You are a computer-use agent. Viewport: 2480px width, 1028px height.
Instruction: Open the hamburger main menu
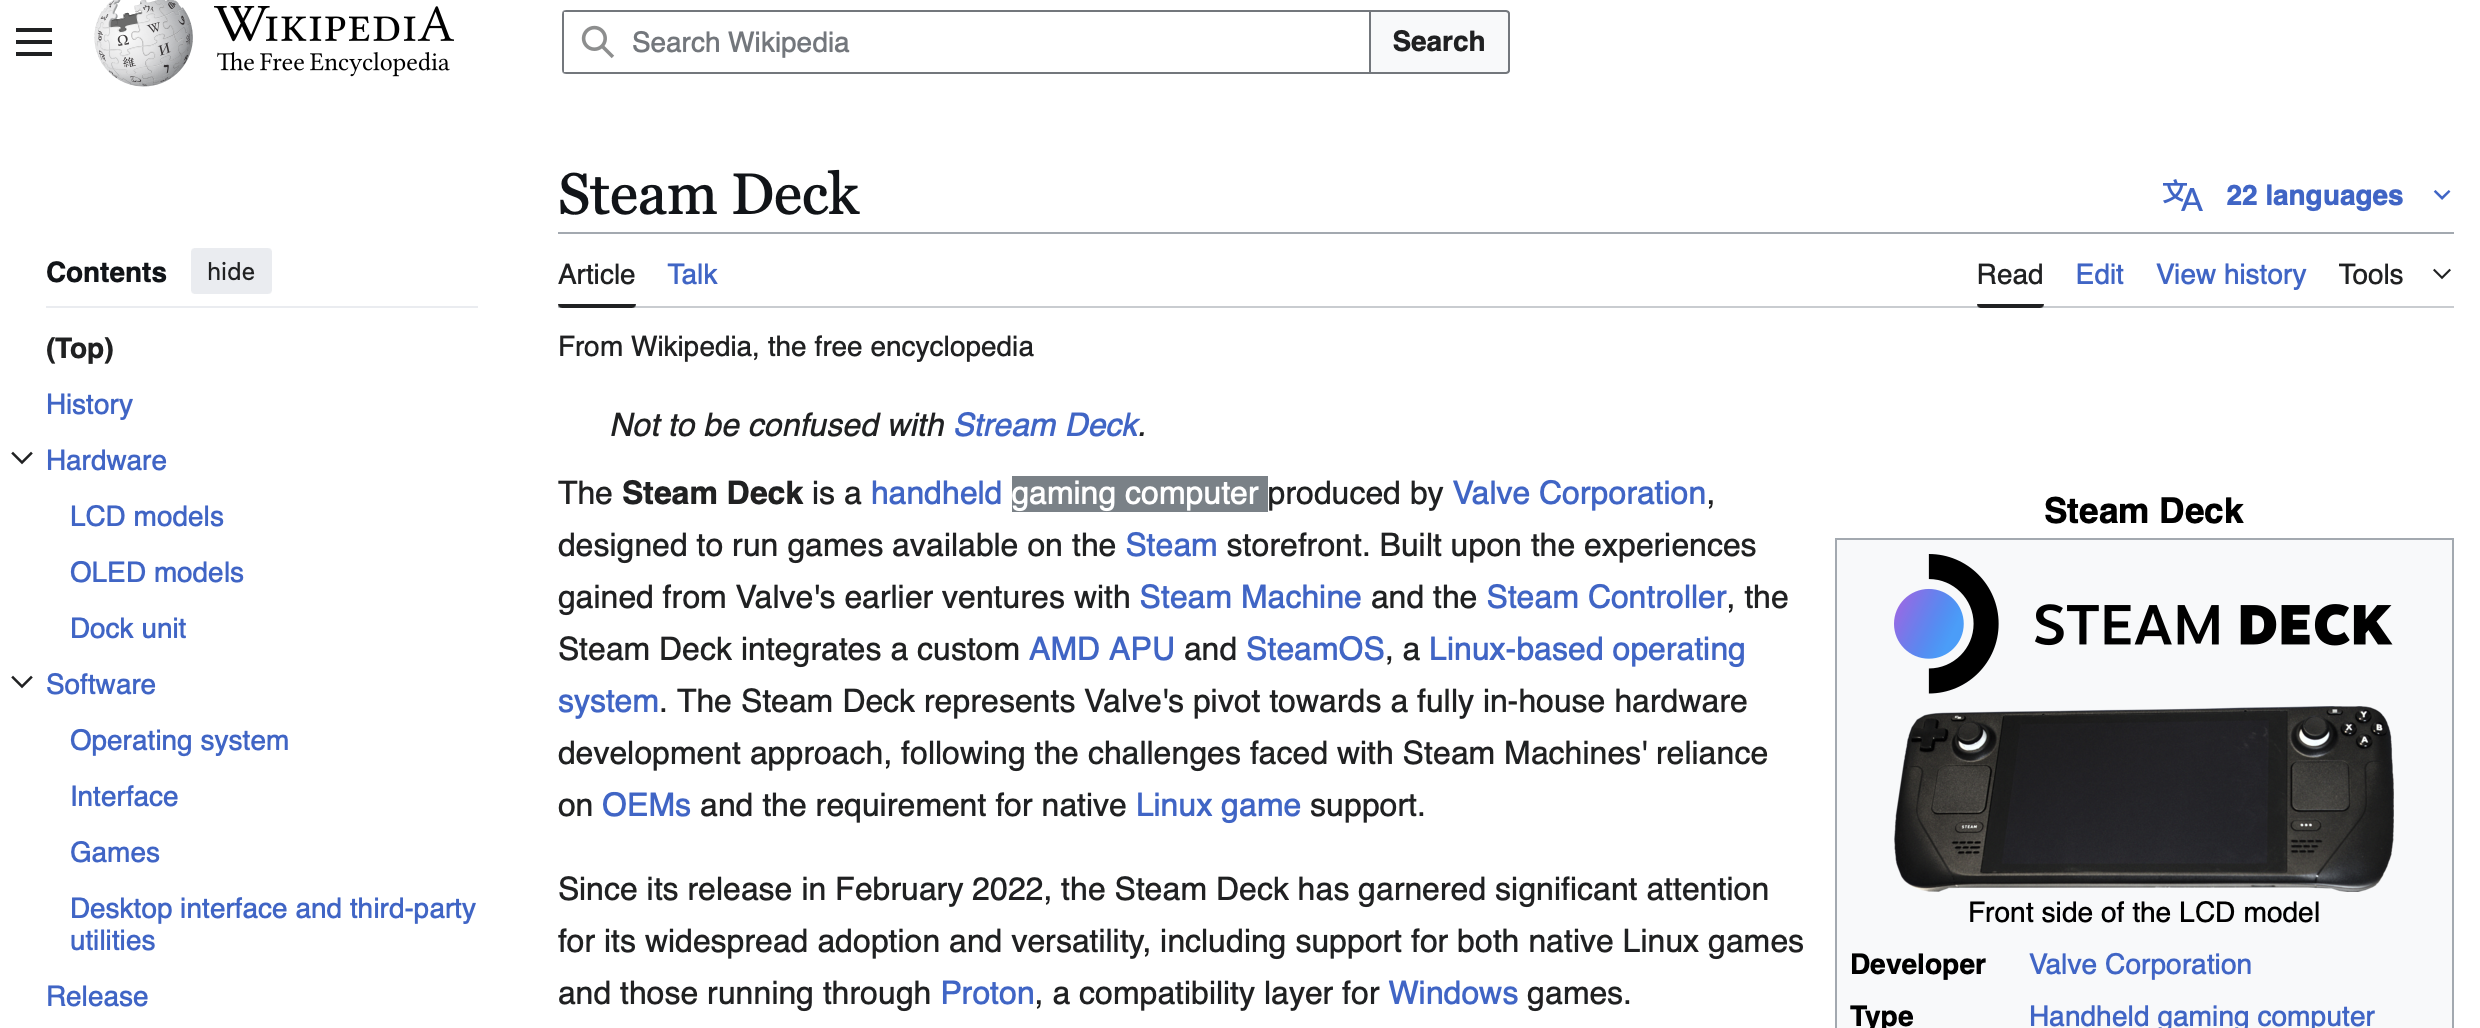click(34, 42)
